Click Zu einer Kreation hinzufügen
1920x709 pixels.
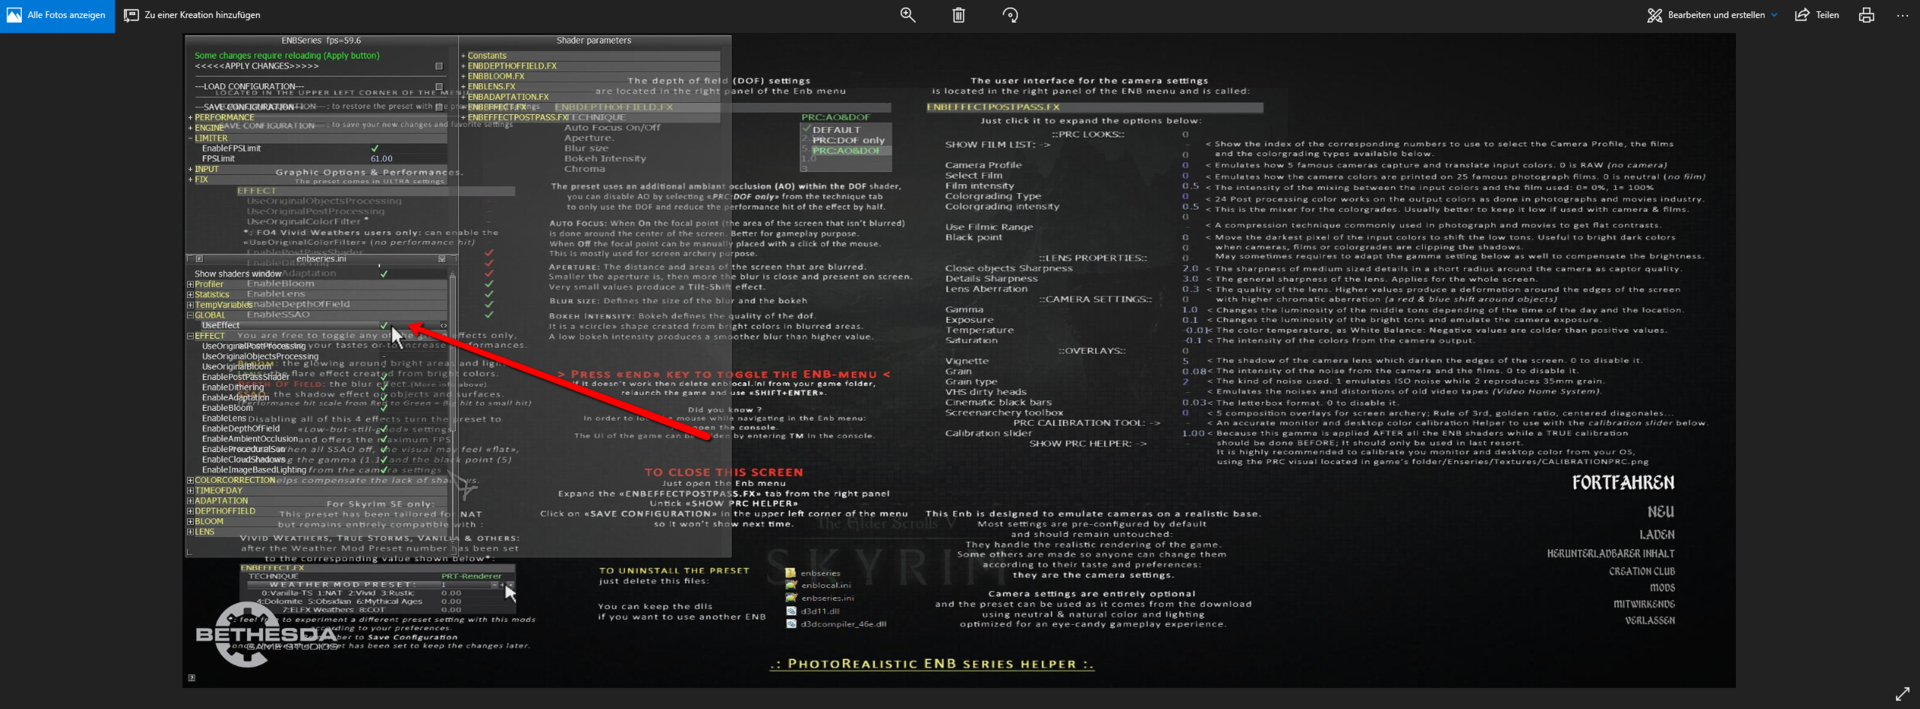[x=192, y=16]
